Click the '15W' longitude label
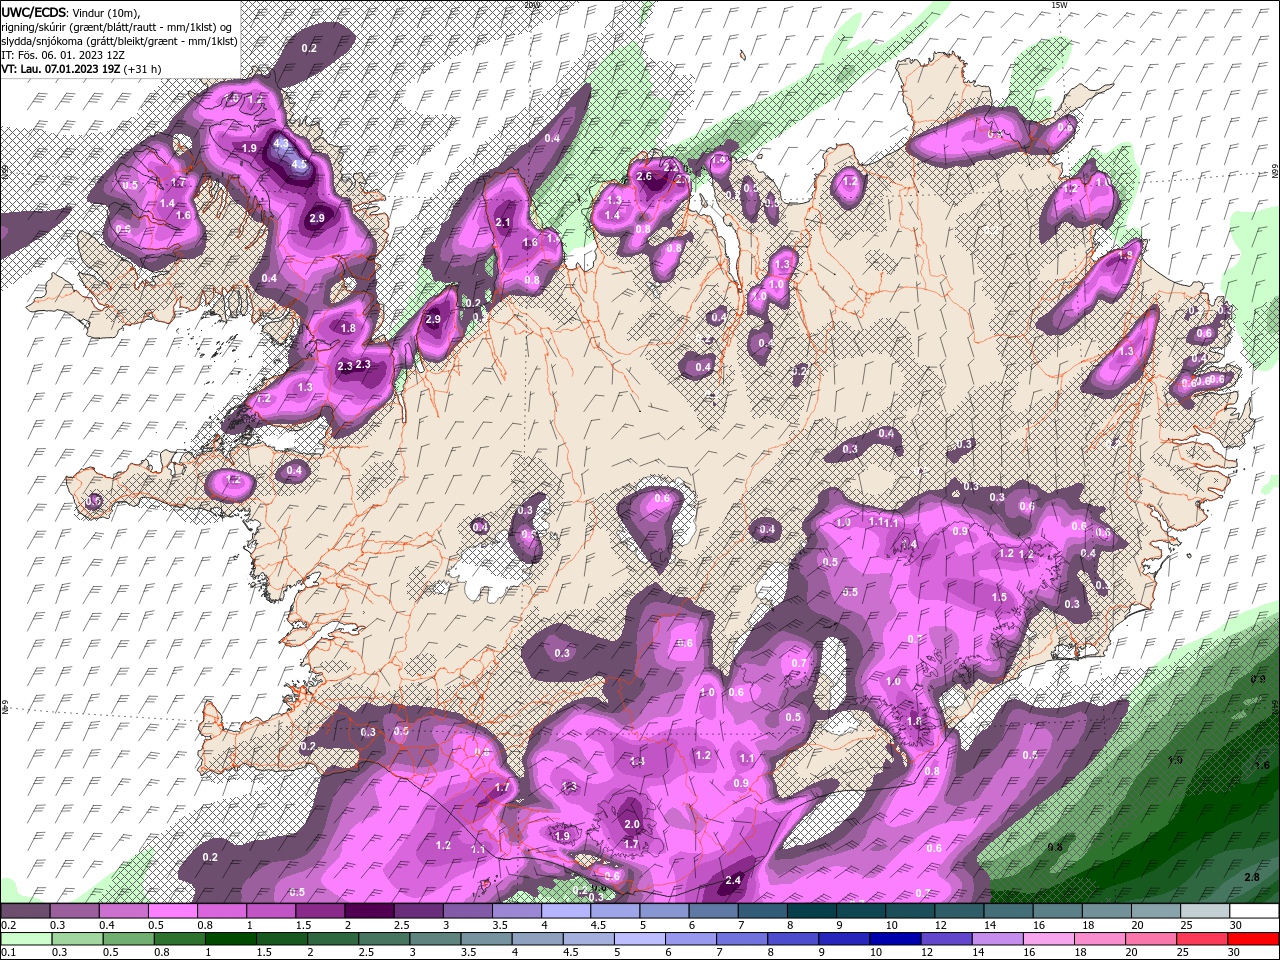Screen dimensions: 1280x960 [x=1059, y=5]
